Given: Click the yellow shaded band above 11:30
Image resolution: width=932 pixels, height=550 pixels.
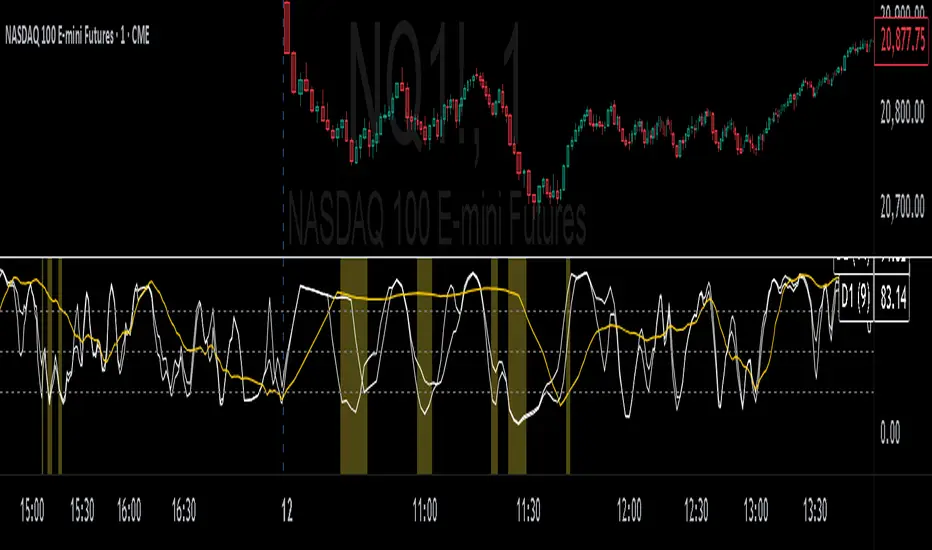Looking at the screenshot, I should point(517,366).
